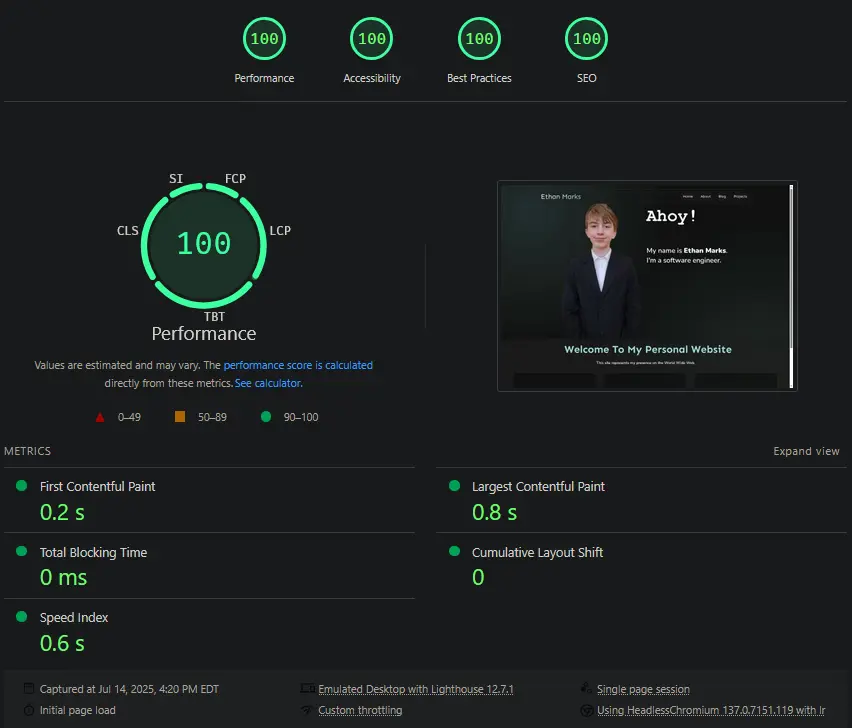The height and width of the screenshot is (728, 852).
Task: Click the green dot beside Total Blocking Time
Action: (x=22, y=551)
